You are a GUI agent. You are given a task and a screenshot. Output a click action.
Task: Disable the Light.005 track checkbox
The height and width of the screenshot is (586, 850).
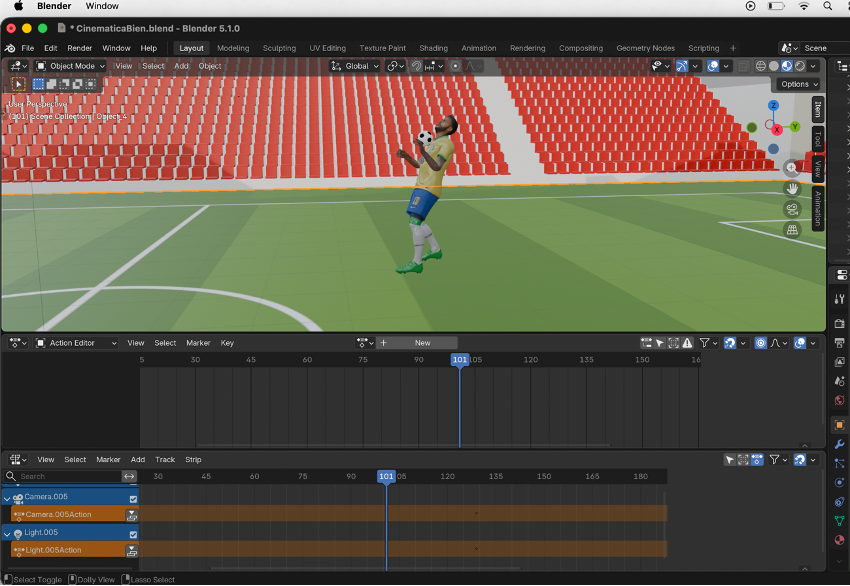coord(133,533)
